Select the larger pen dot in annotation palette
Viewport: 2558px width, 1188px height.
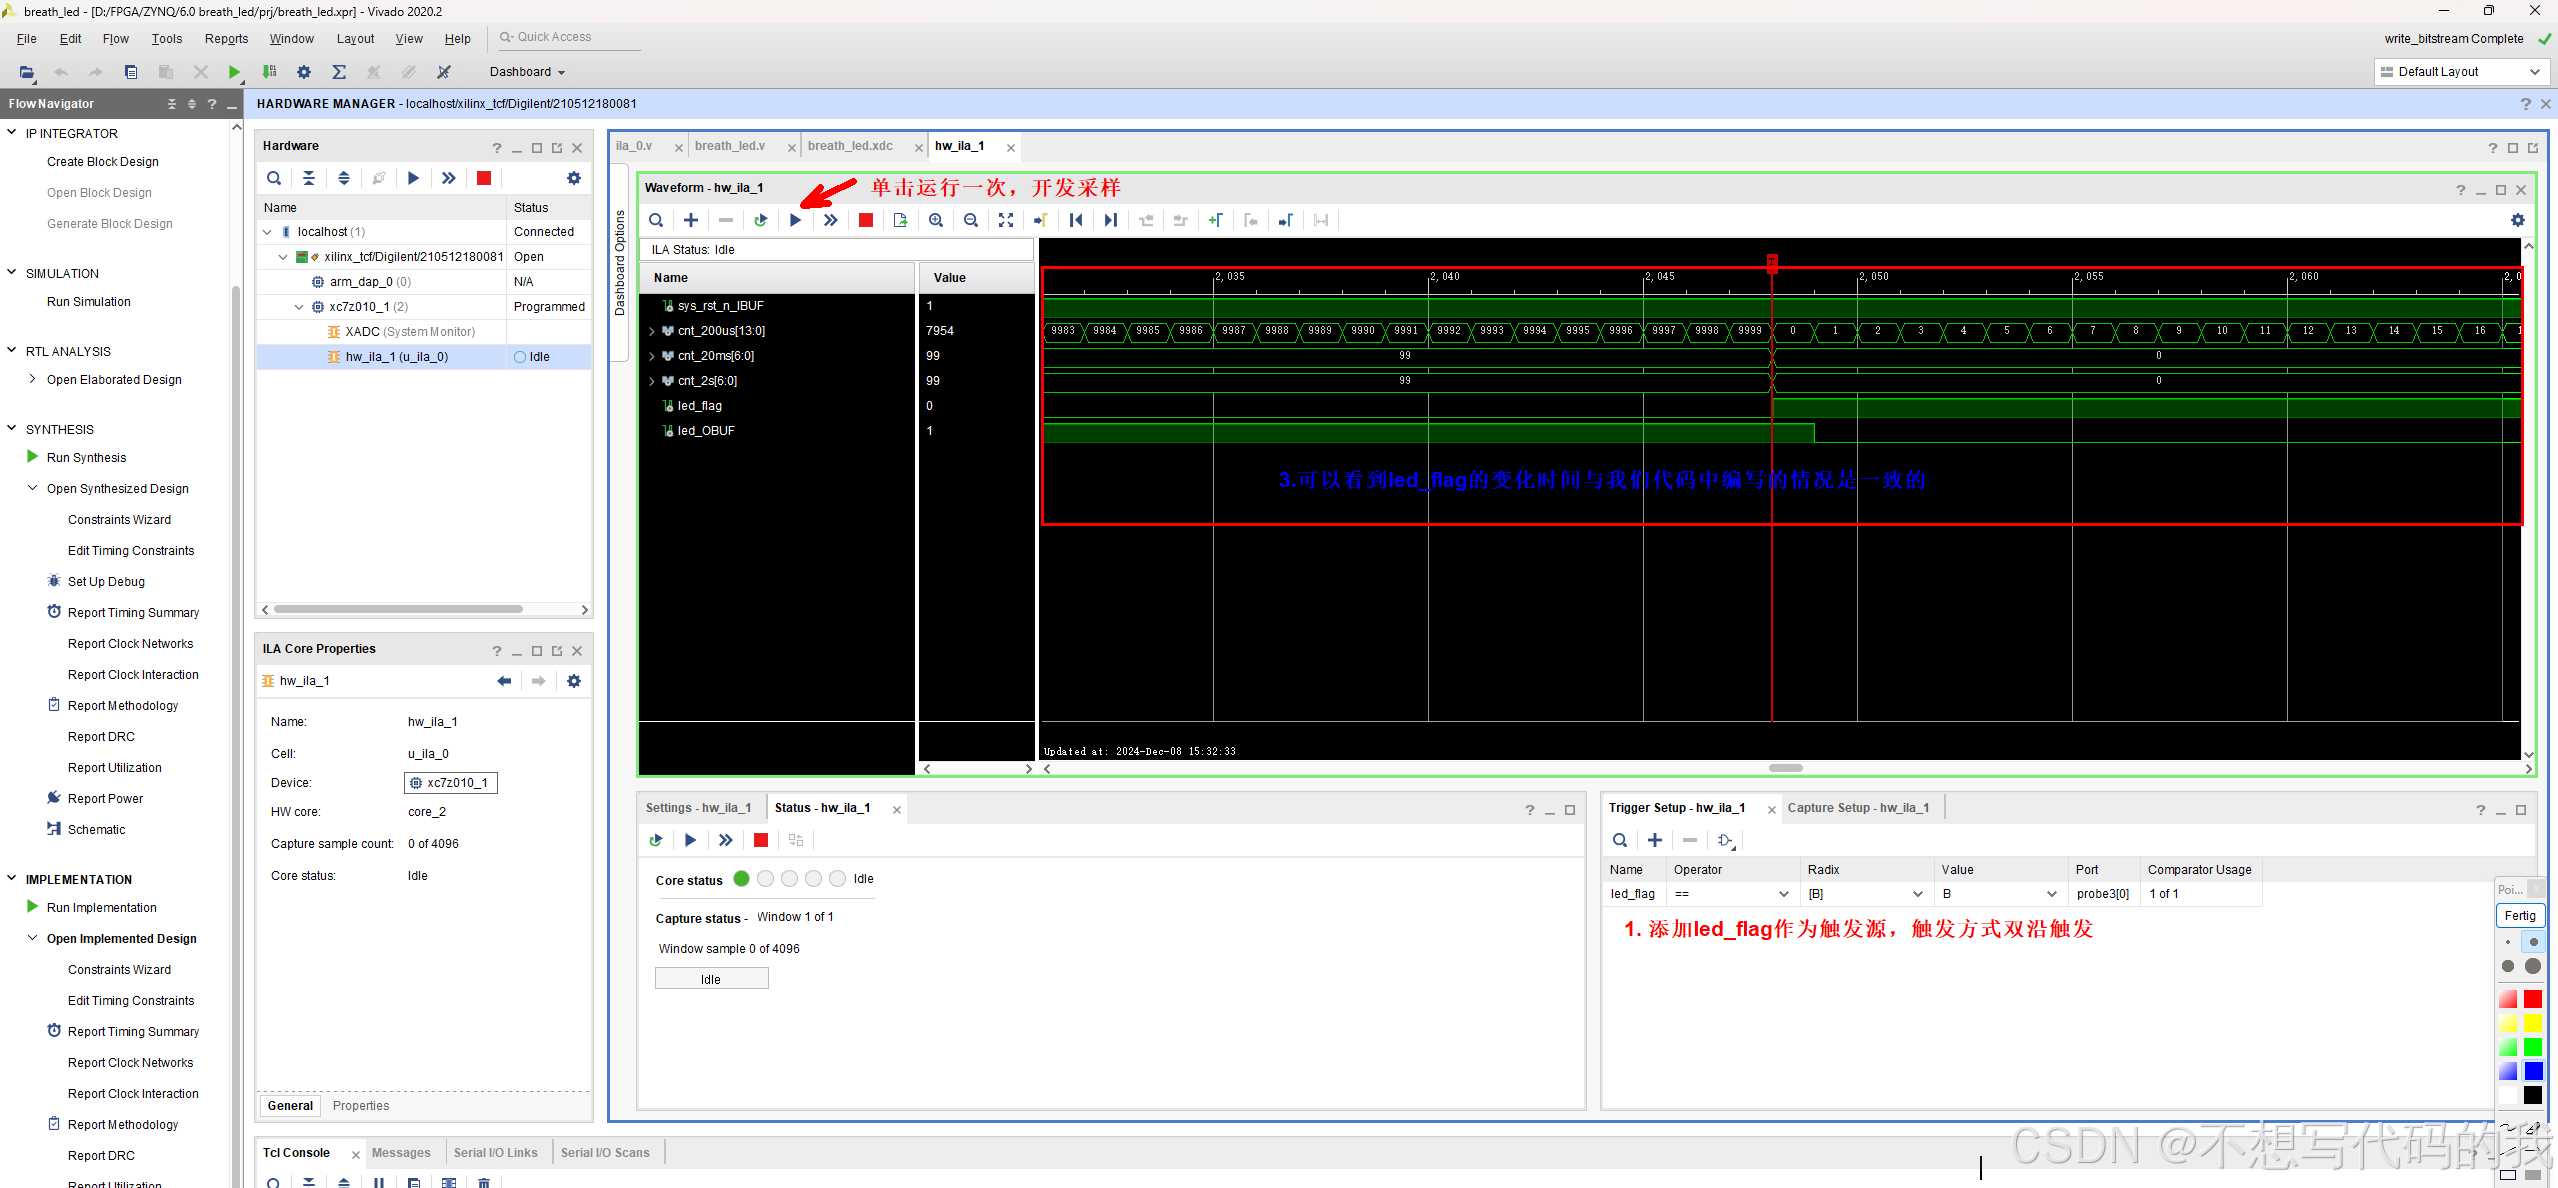(2532, 966)
